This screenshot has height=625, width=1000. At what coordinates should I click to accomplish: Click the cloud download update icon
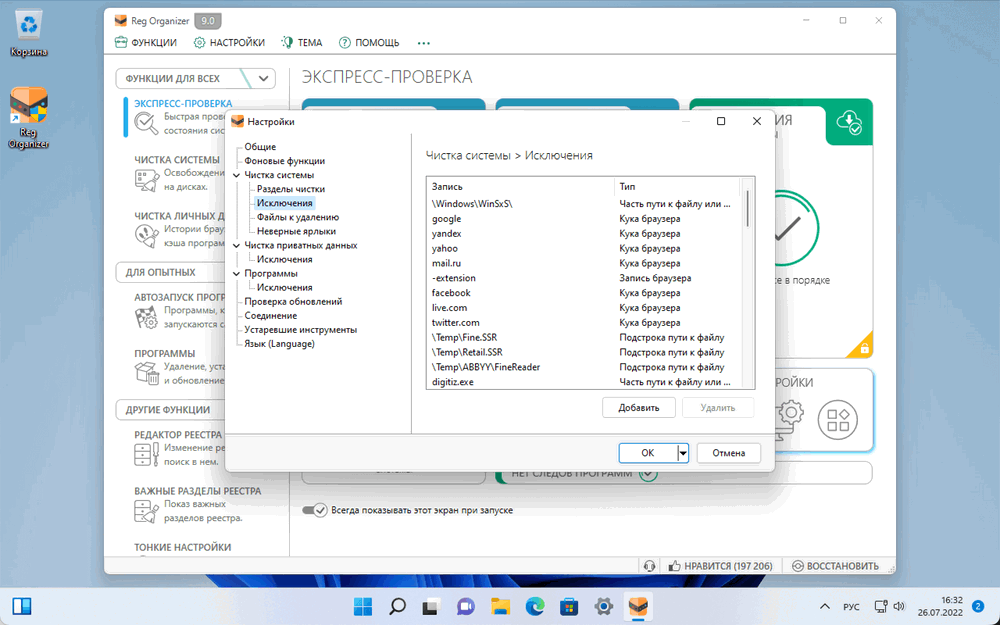click(x=849, y=121)
